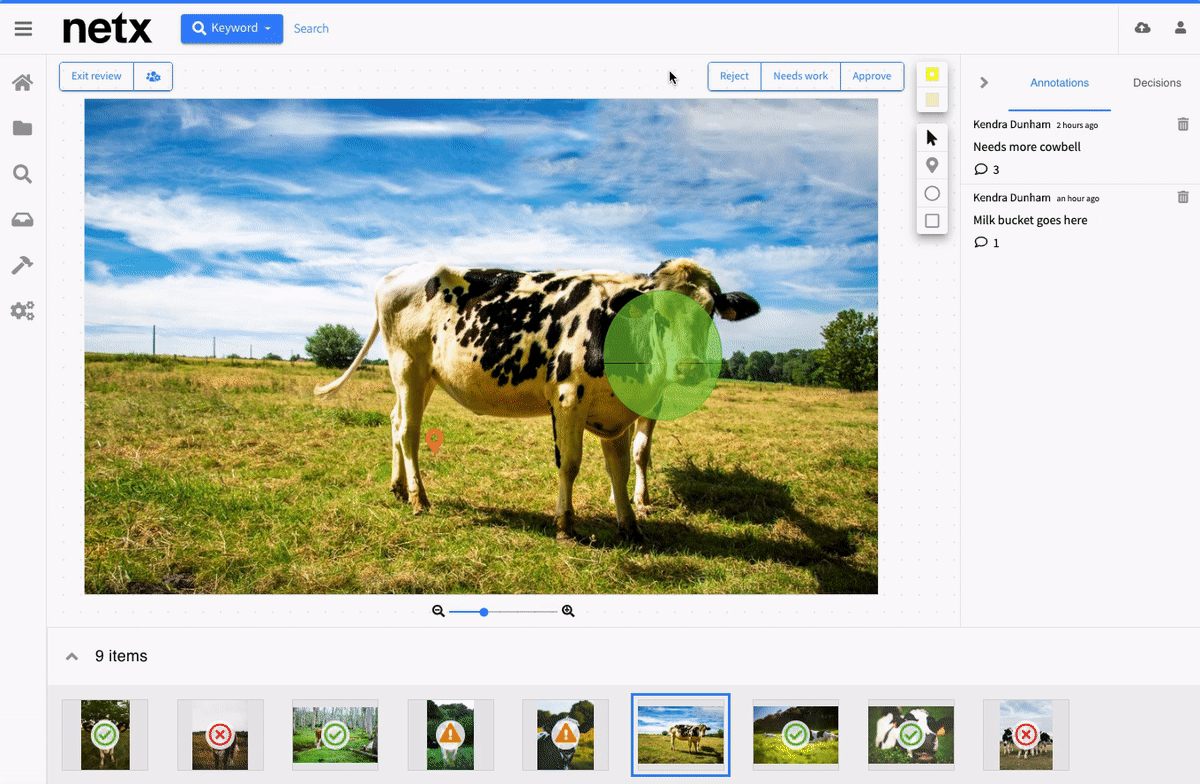Click the upload cloud icon
Screen dimensions: 1200x784
coord(1142,28)
